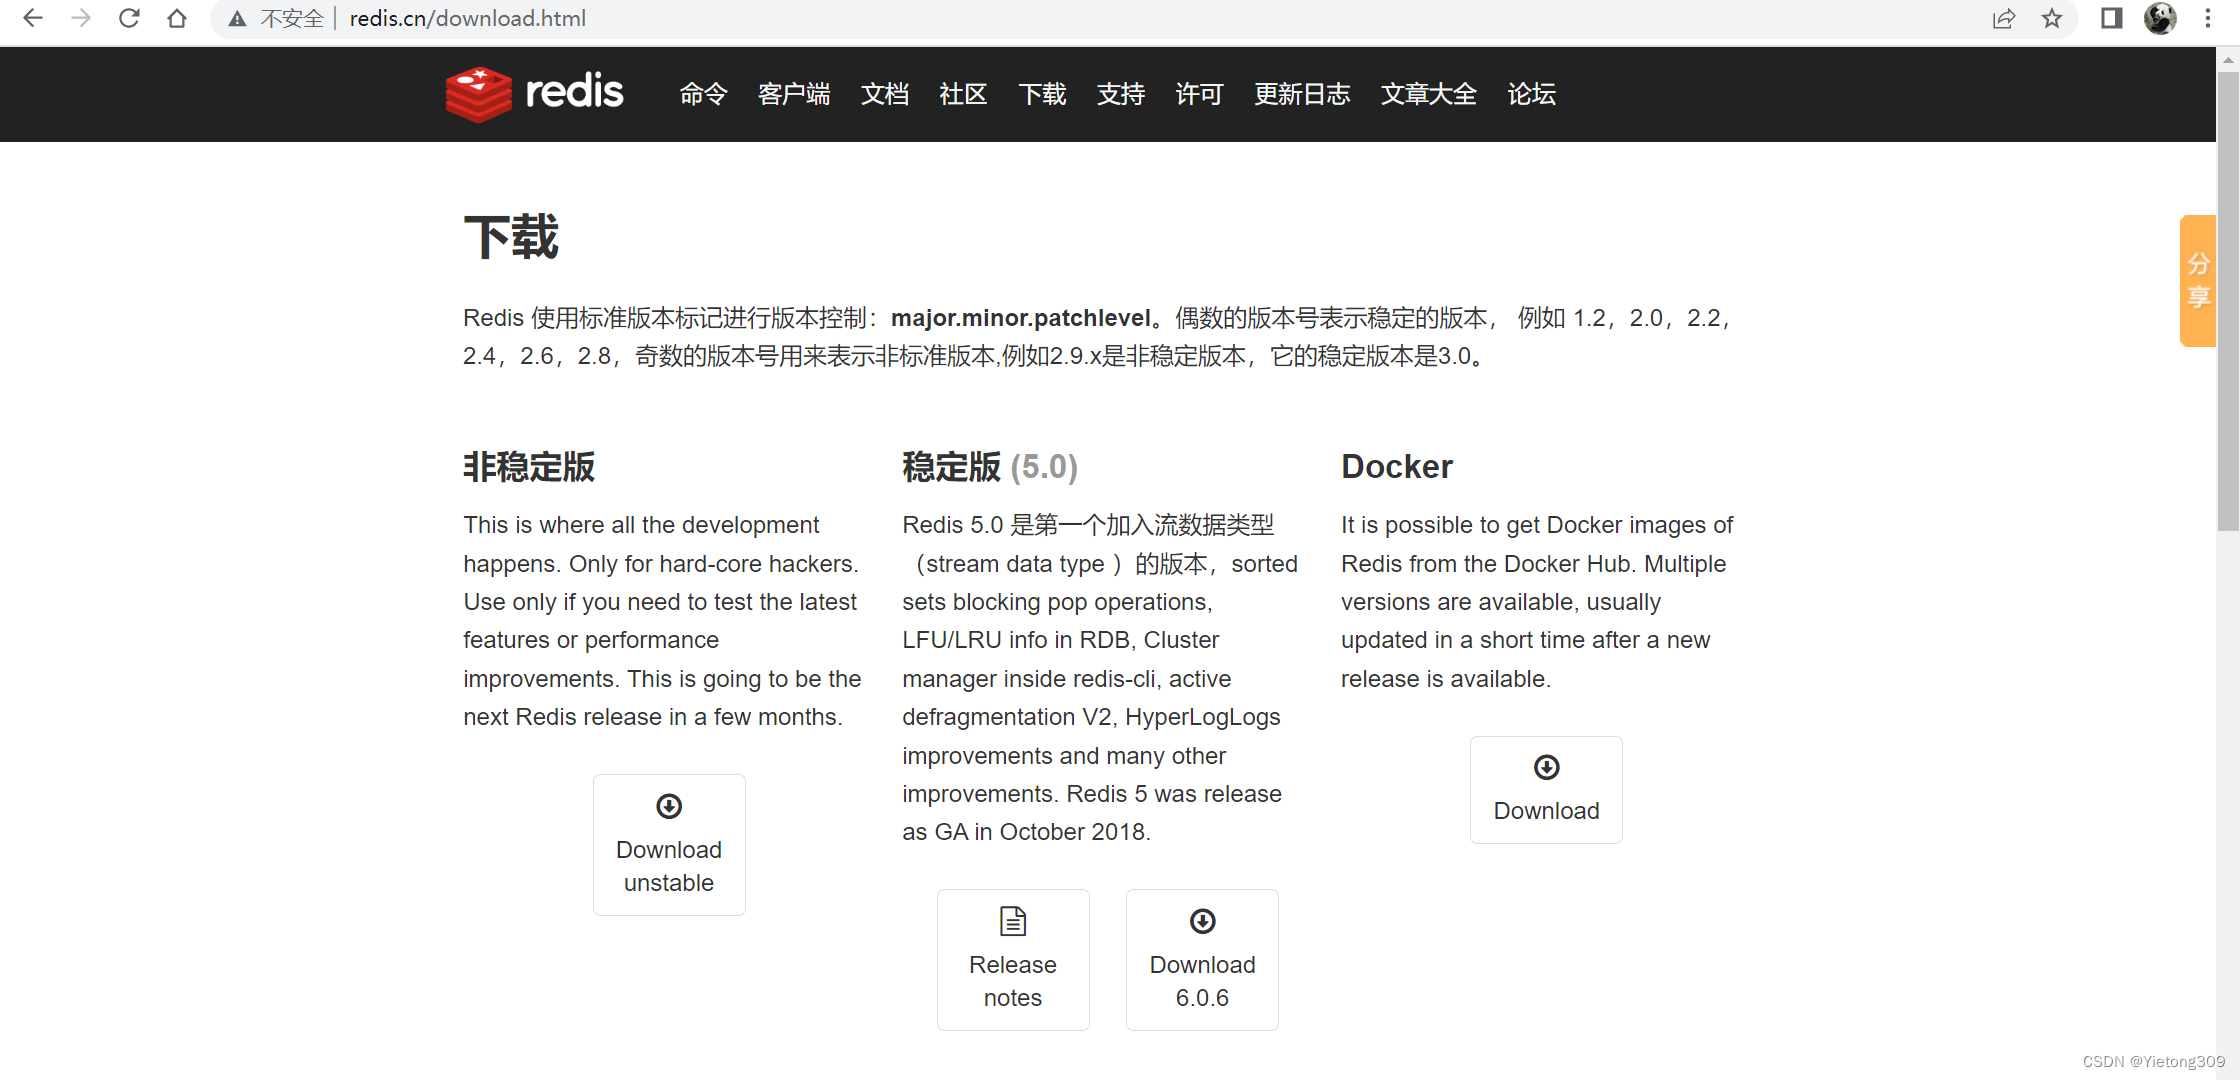Open the 更新日志 menu item
Screen dimensions: 2240x1080
1301,94
